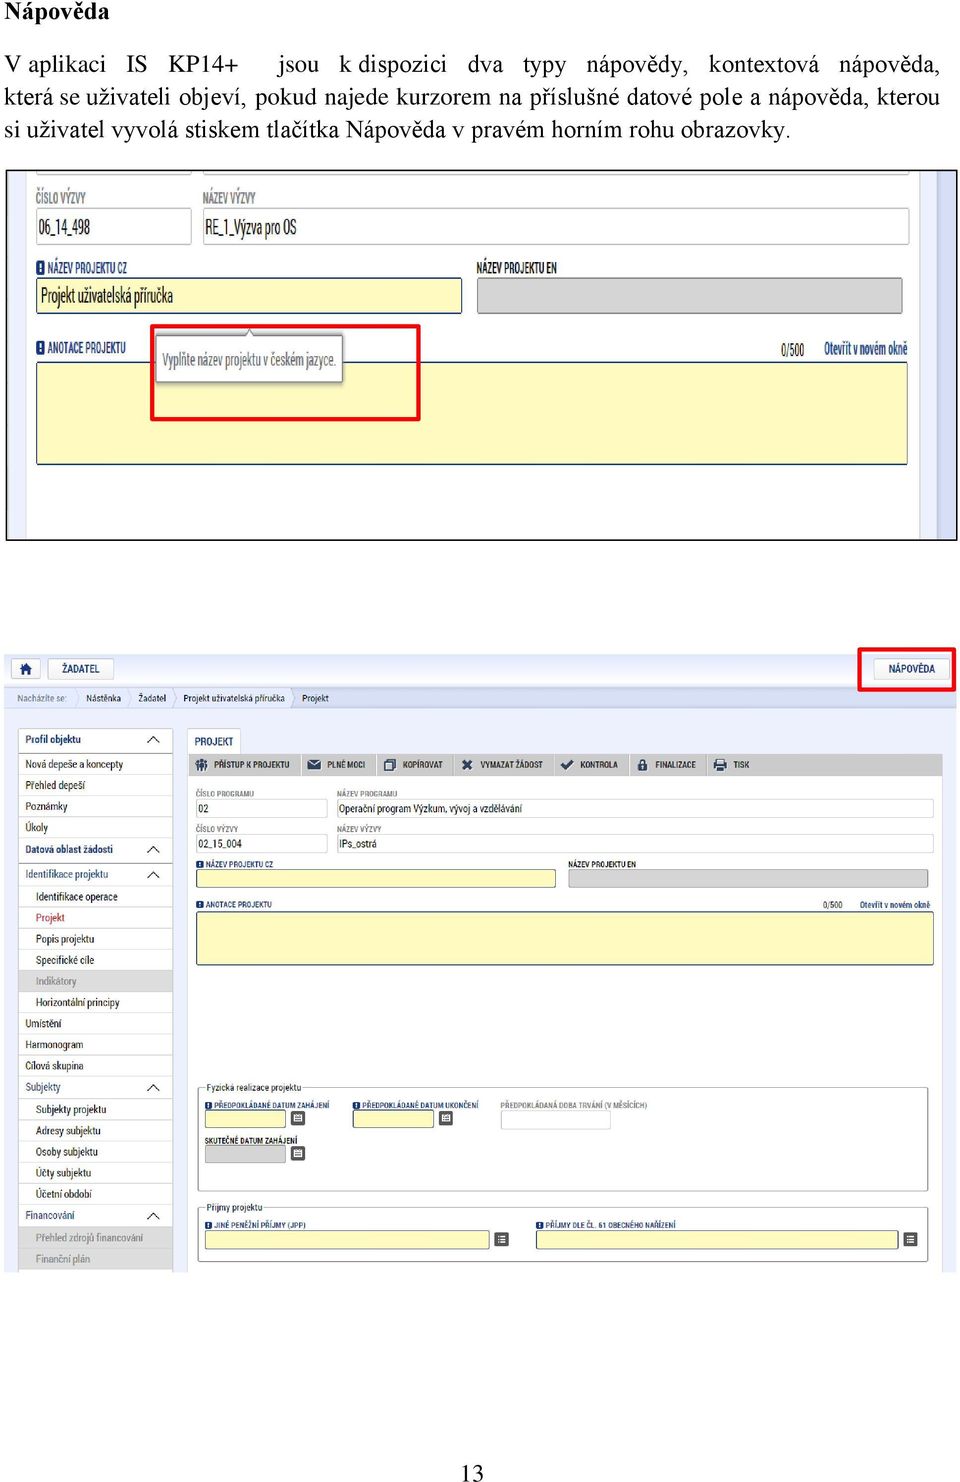Go to Žadatel breadcrumb
The width and height of the screenshot is (960, 1482).
coord(152,698)
